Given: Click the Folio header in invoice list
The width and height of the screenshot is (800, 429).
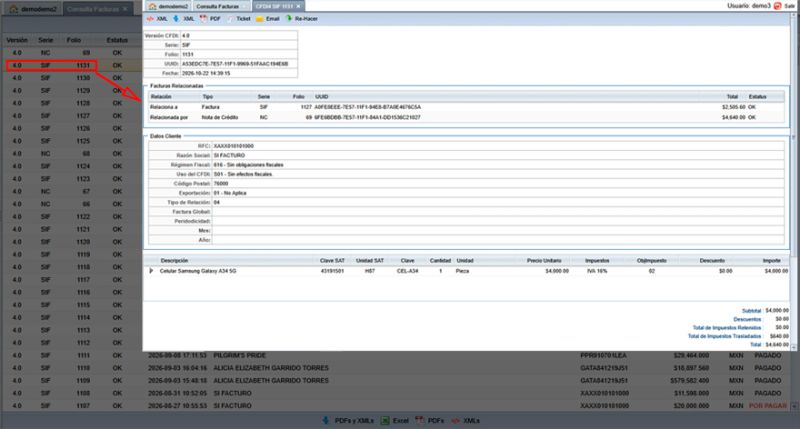Looking at the screenshot, I should point(73,40).
